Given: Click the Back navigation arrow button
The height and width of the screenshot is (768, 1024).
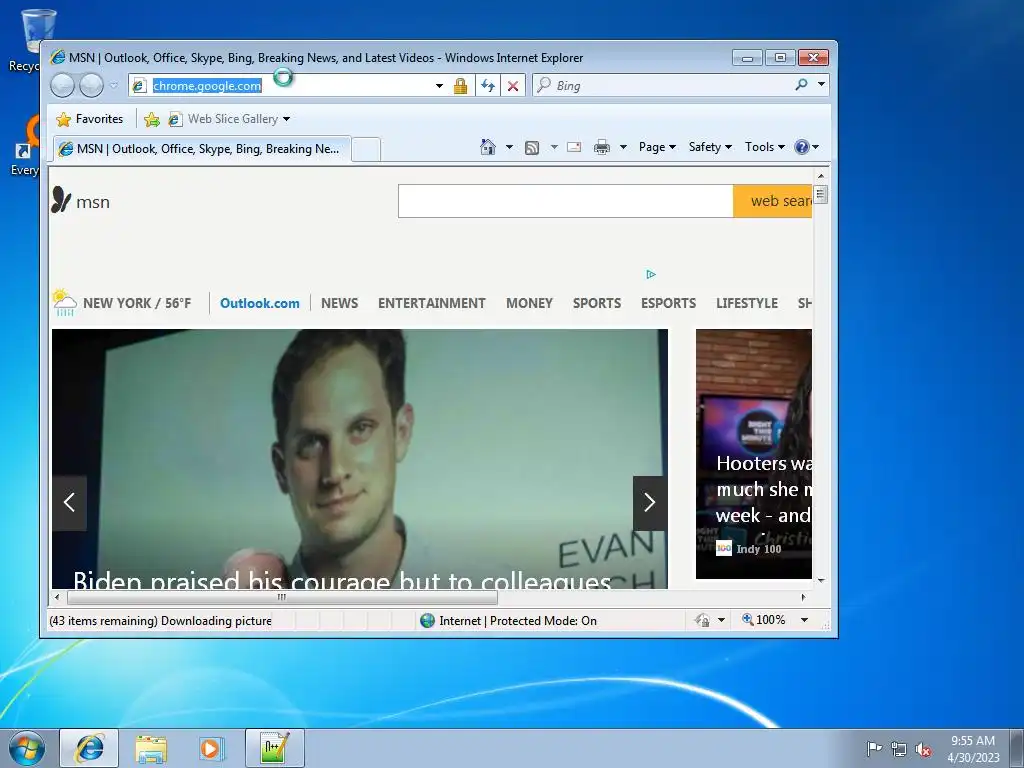Looking at the screenshot, I should 63,86.
